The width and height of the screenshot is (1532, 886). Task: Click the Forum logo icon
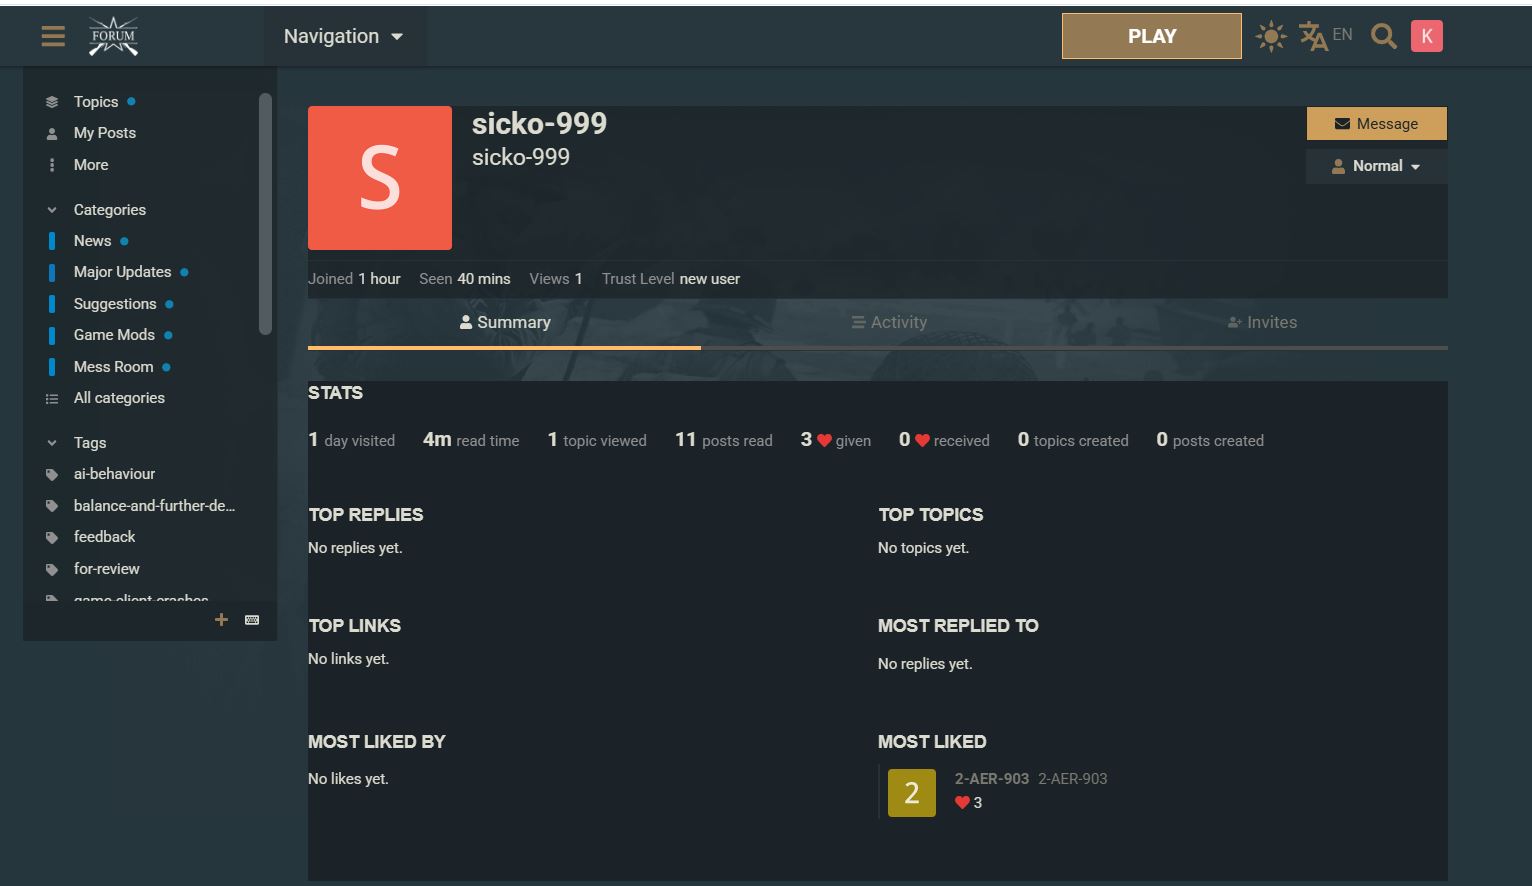click(113, 36)
